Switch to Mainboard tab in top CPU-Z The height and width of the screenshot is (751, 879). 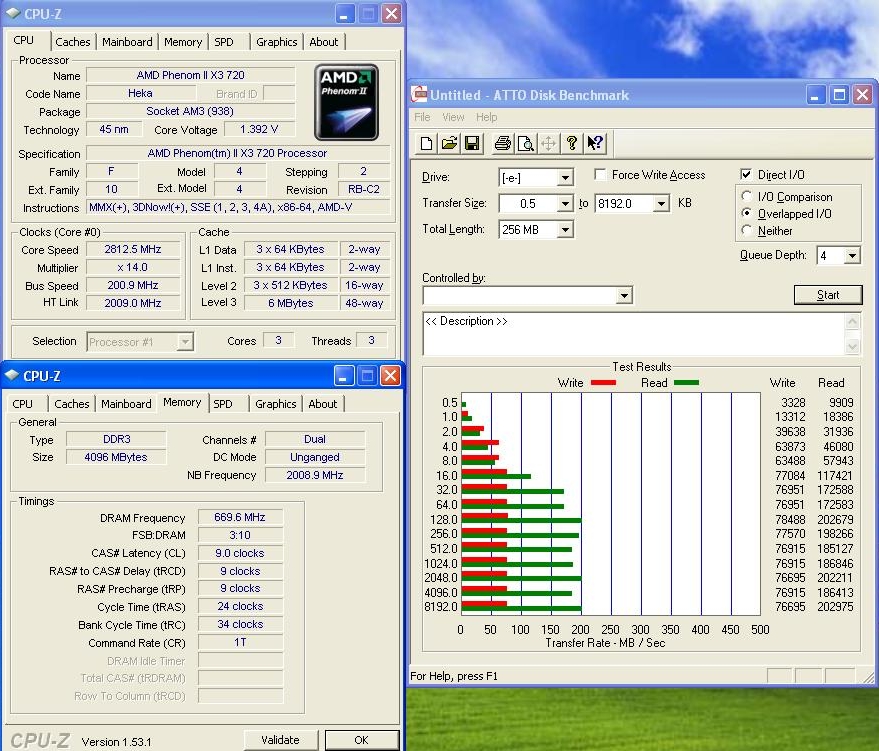127,42
